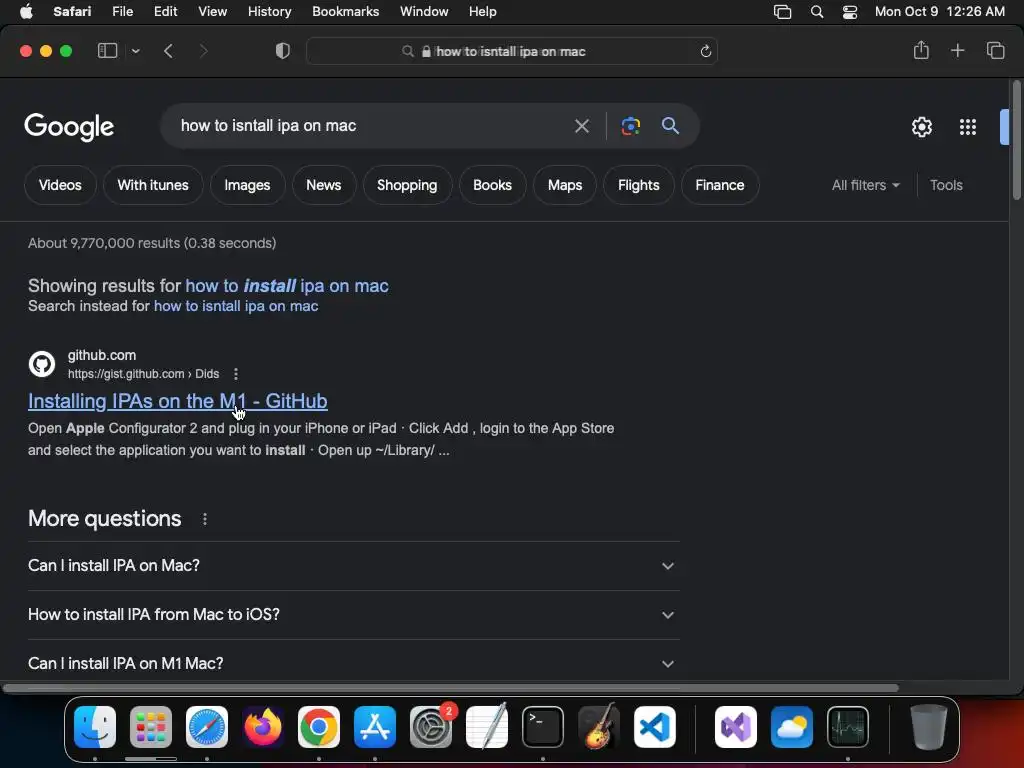1024x768 pixels.
Task: Switch to News results
Action: pos(324,185)
